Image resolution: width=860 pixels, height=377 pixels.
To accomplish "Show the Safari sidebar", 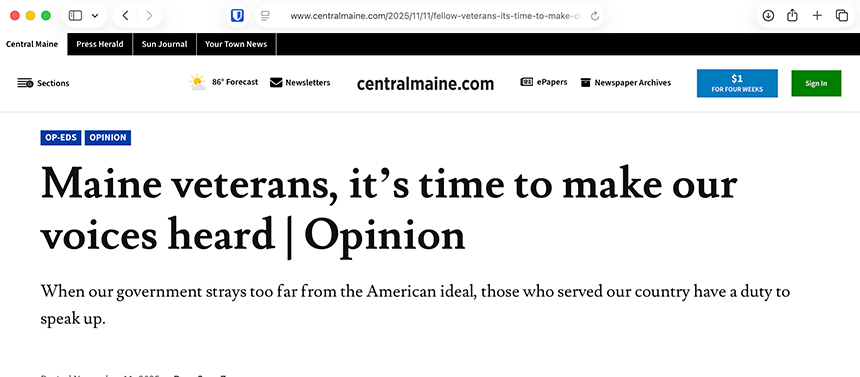I will point(75,16).
